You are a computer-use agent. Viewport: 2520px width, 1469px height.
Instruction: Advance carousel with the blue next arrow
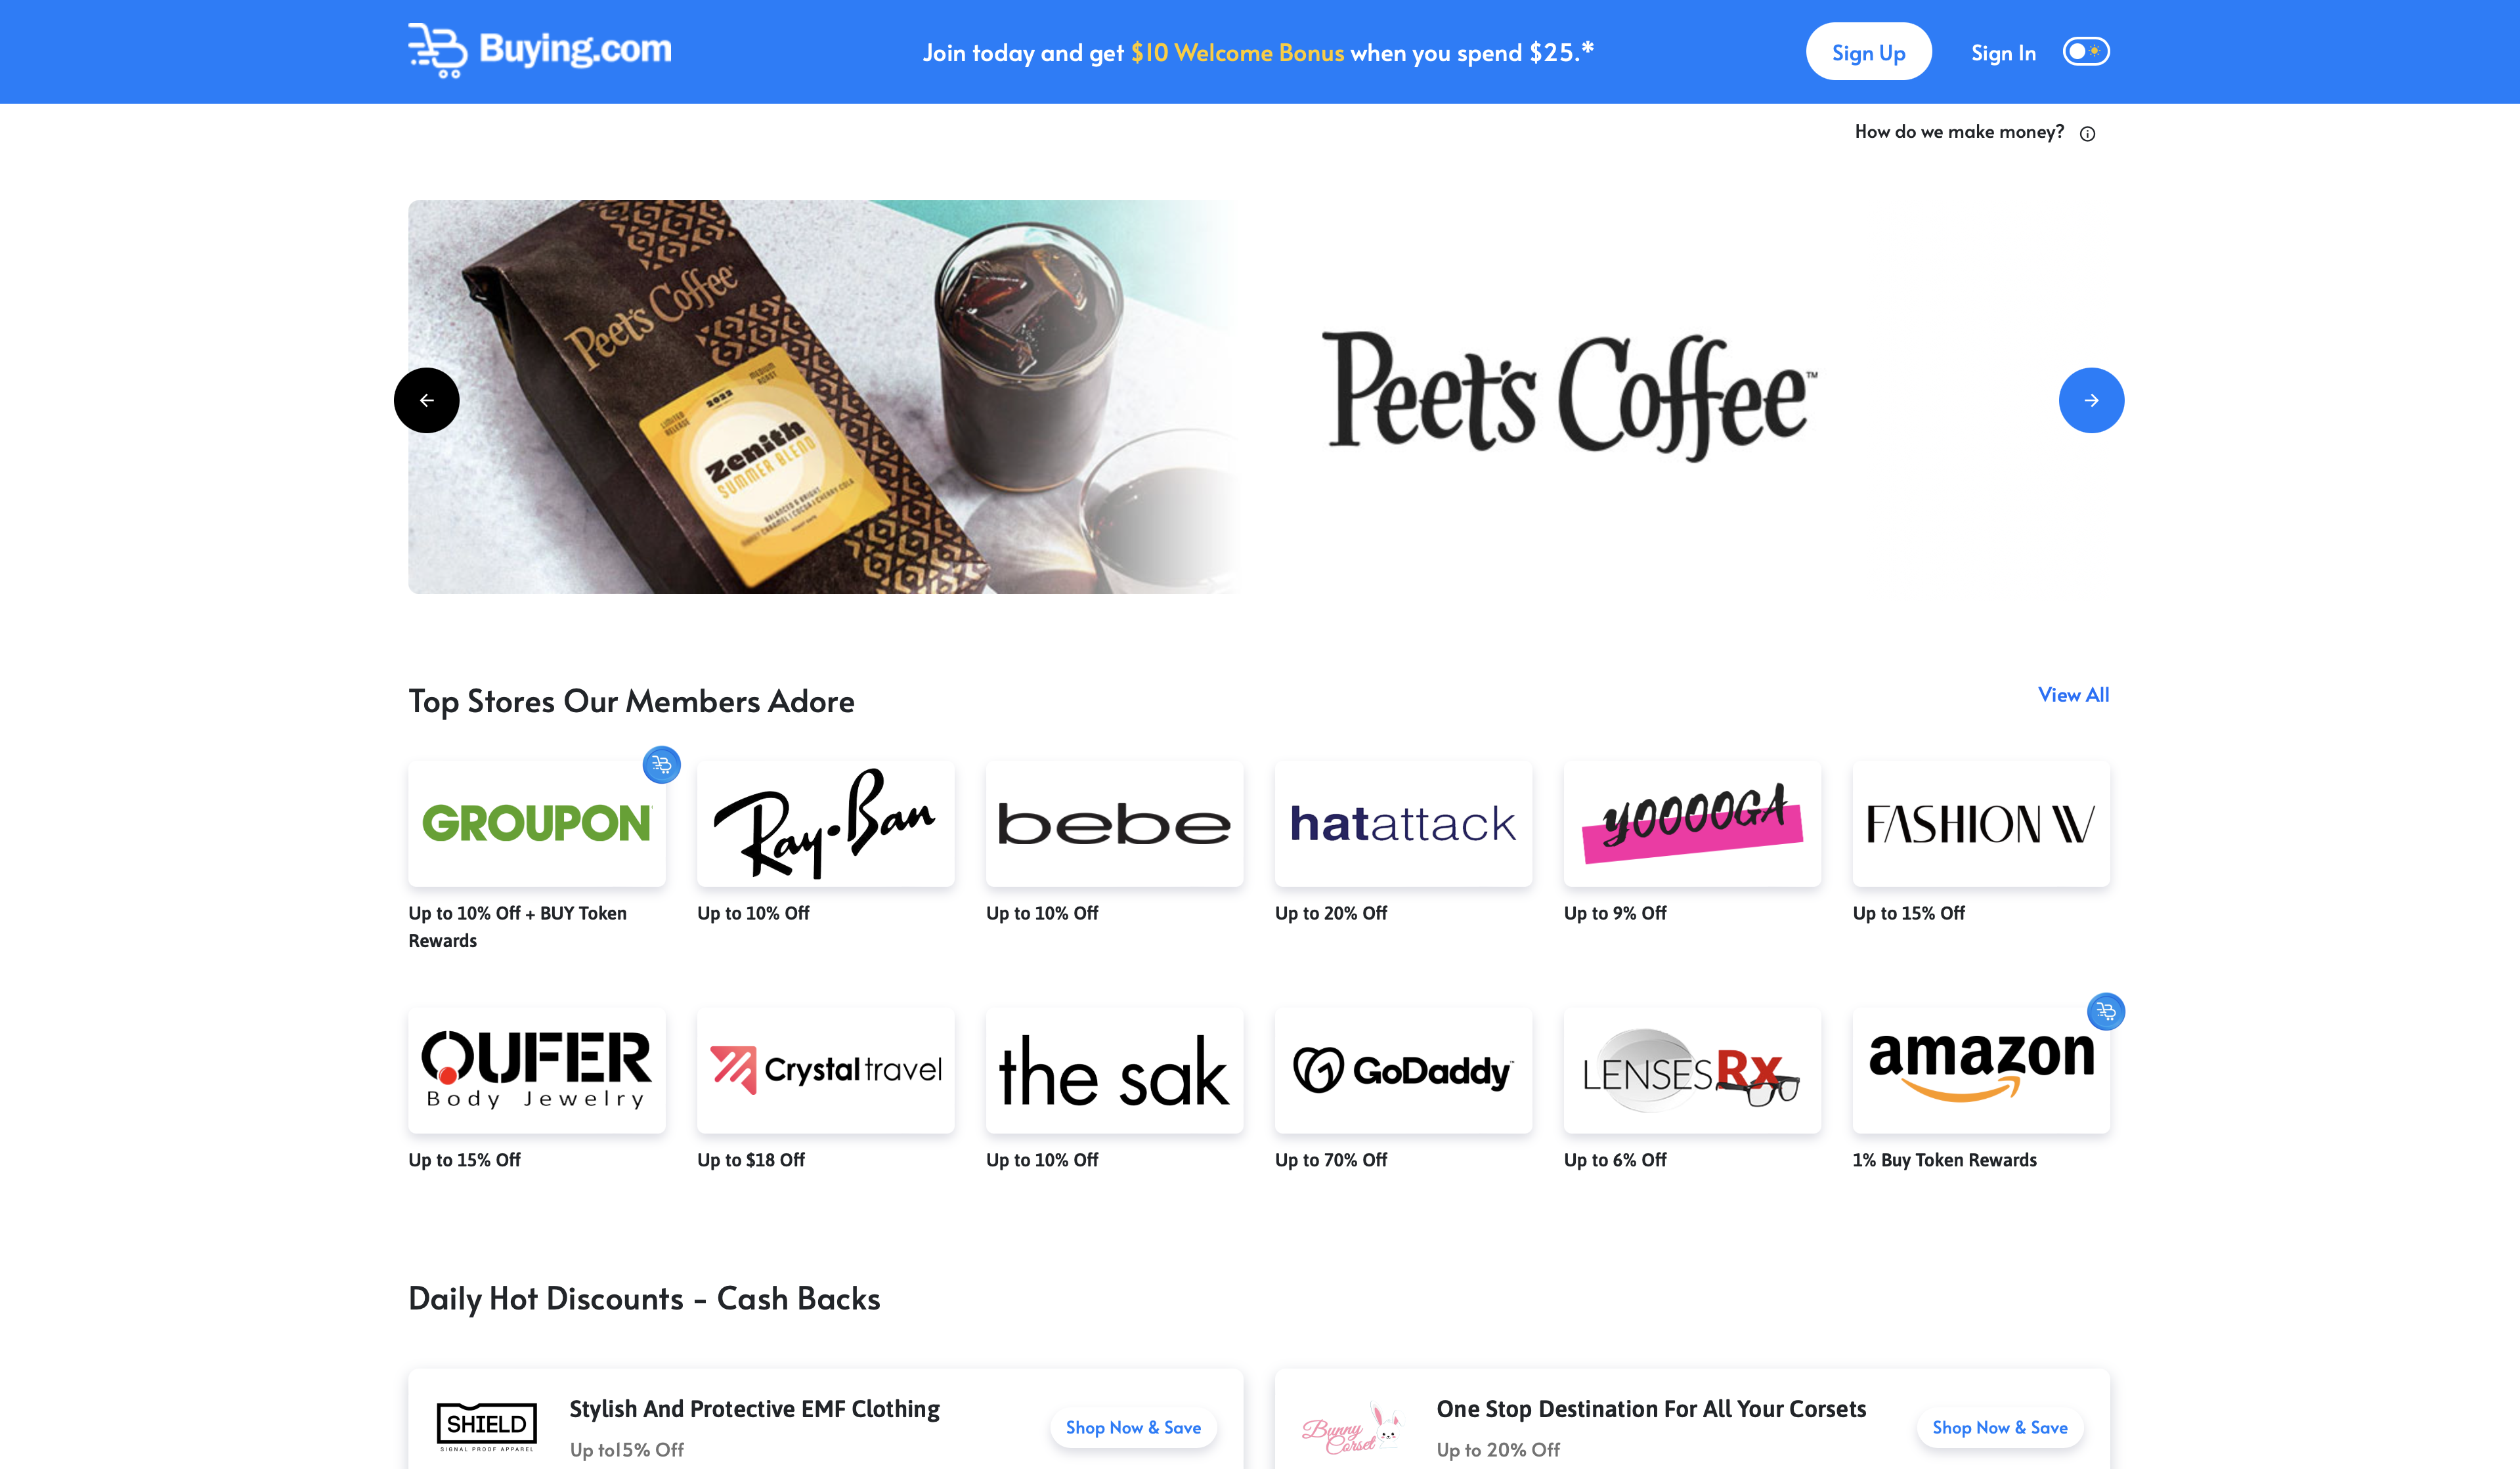click(2091, 400)
